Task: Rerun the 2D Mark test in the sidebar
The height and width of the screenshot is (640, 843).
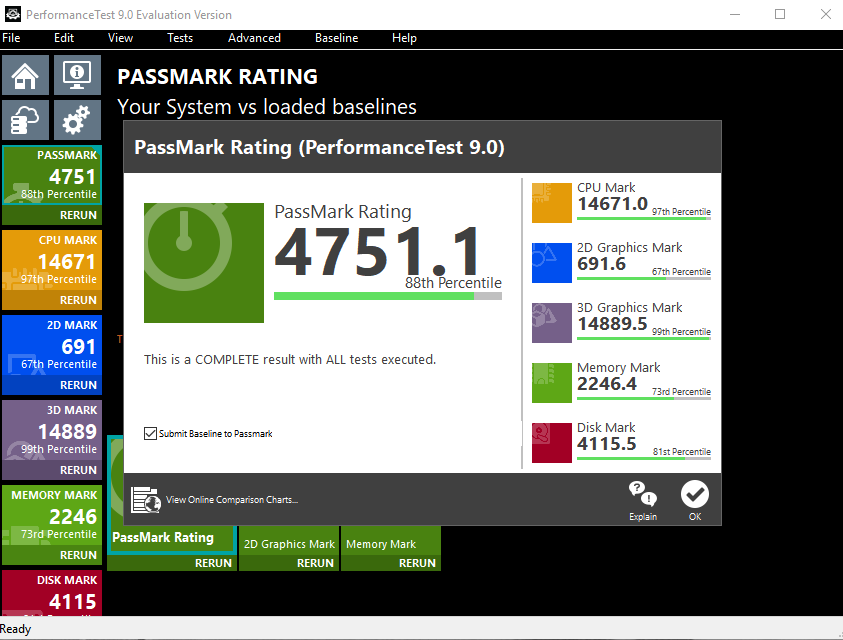Action: coord(78,385)
